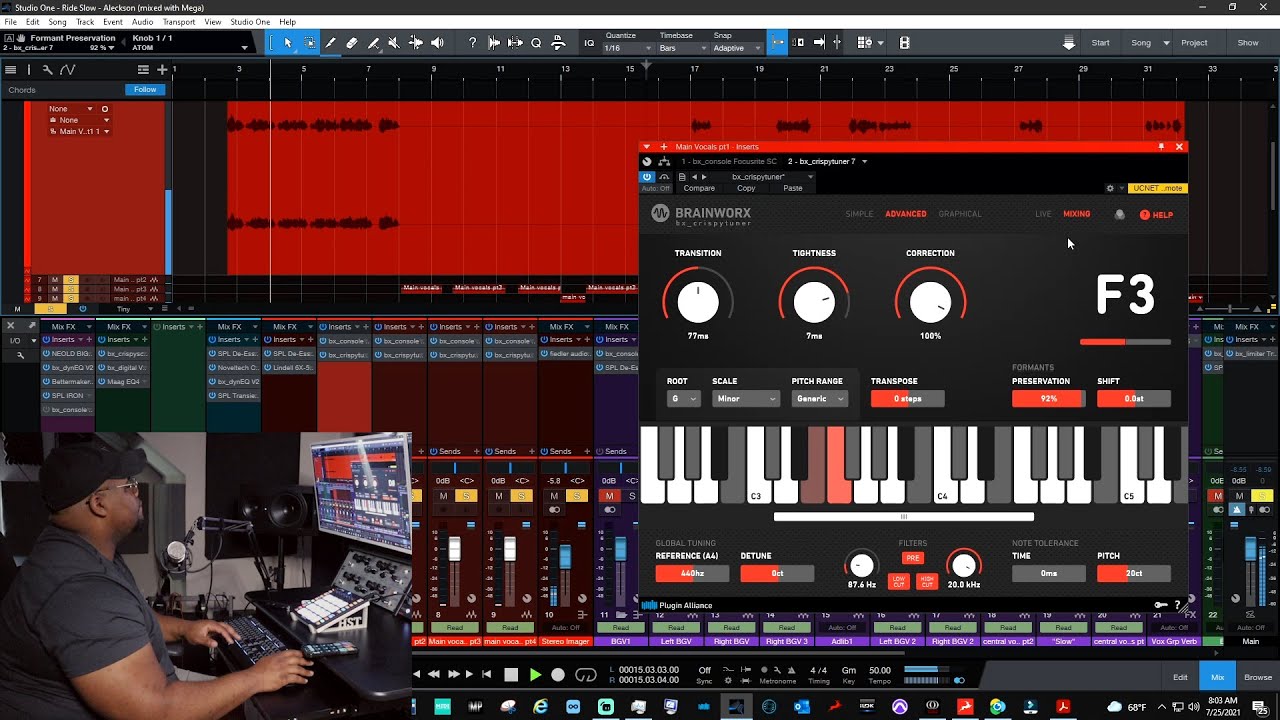Start playback with the green Play button
This screenshot has width=1280, height=720.
535,675
